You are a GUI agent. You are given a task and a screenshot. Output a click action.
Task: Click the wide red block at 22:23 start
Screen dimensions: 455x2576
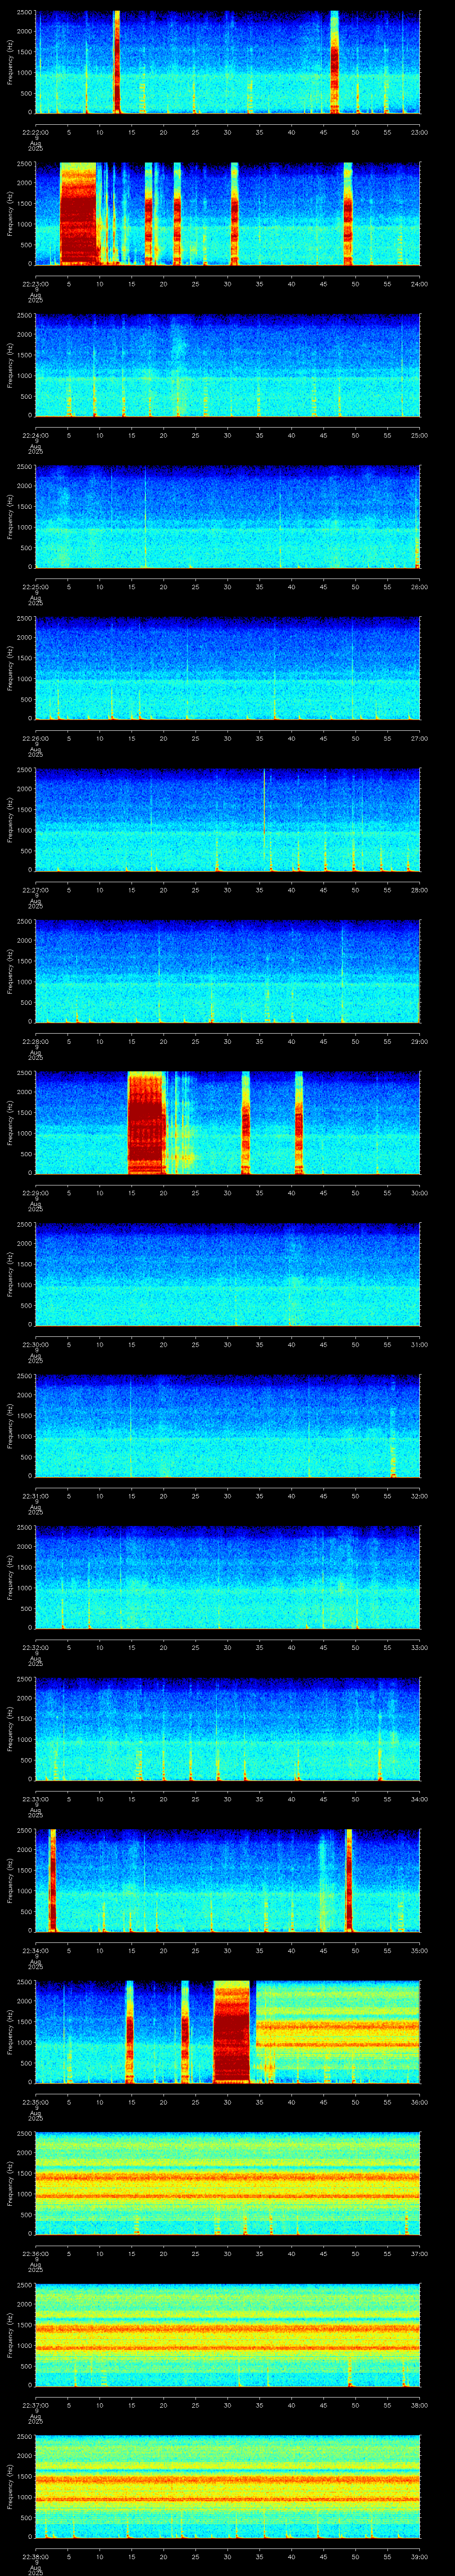tap(78, 213)
